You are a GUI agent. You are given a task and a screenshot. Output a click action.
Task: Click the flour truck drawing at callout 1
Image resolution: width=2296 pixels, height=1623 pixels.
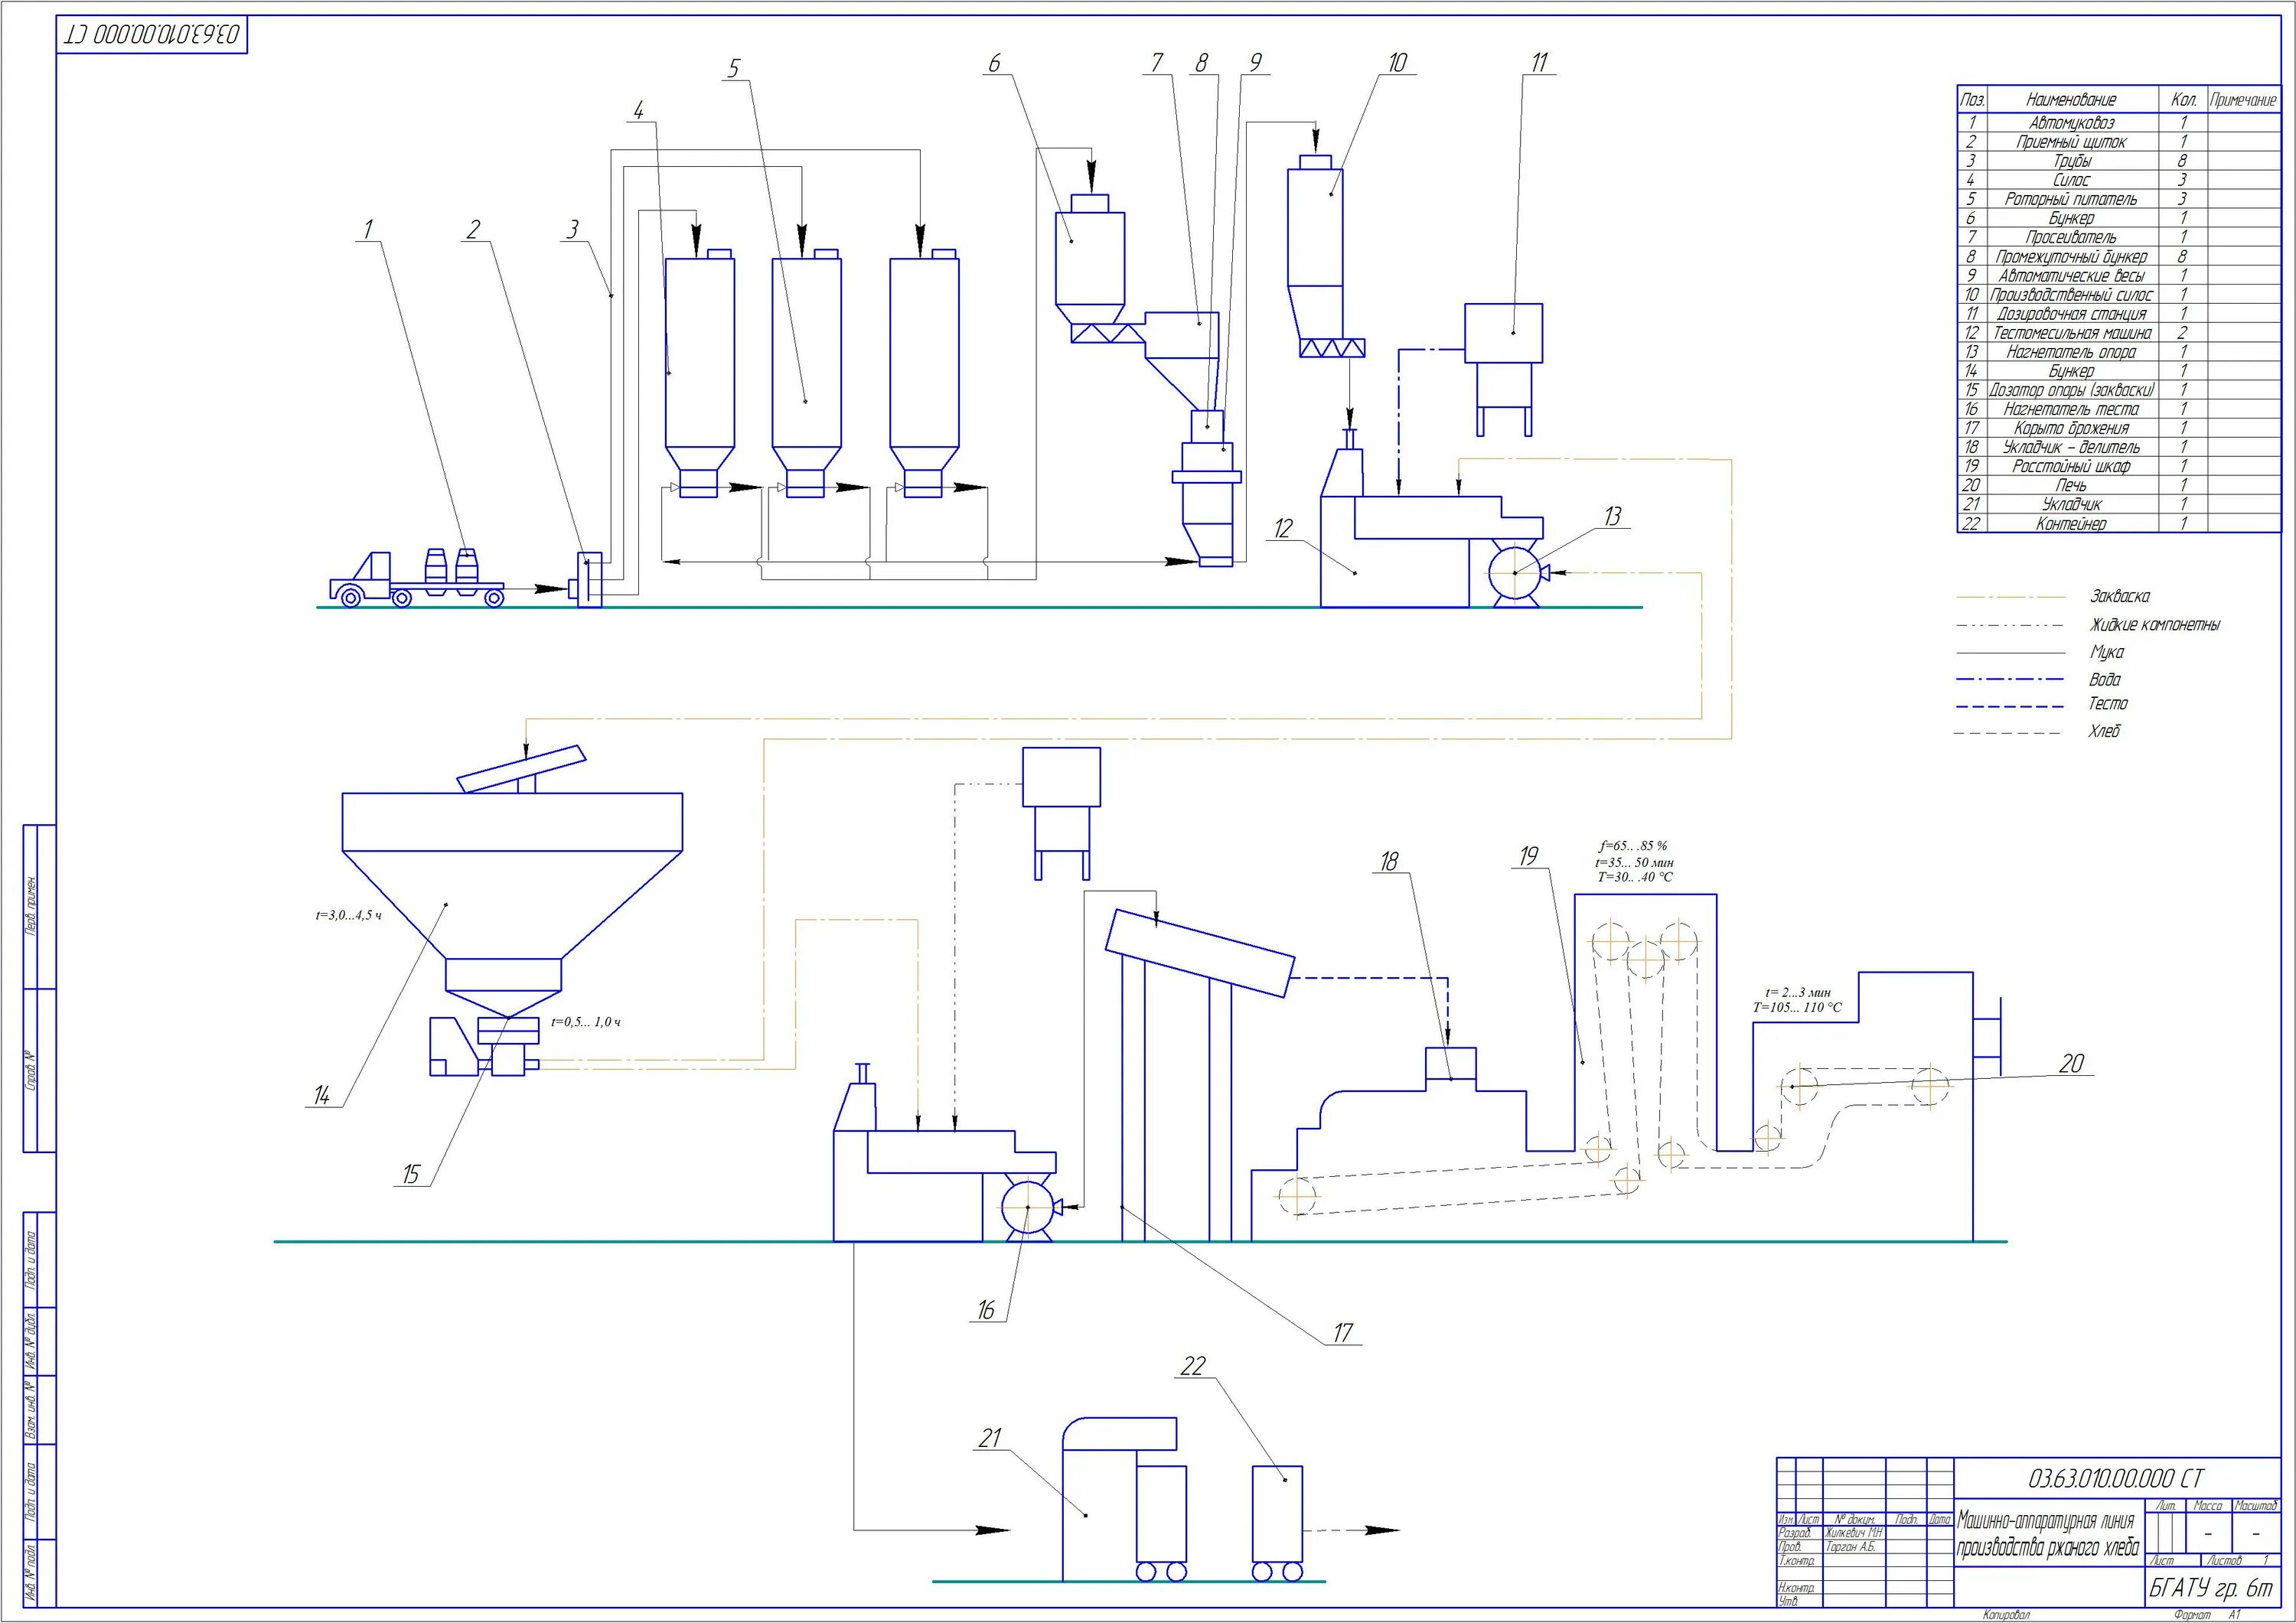[417, 578]
